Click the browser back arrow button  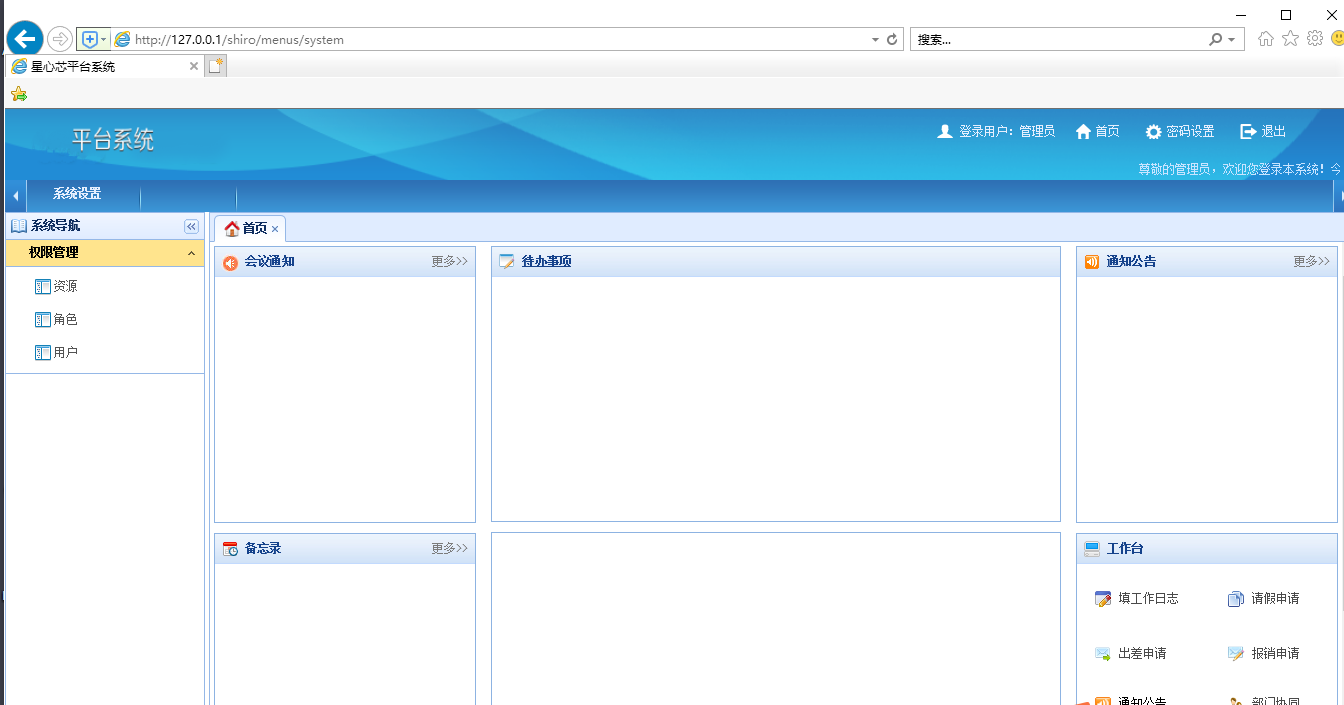pyautogui.click(x=25, y=39)
